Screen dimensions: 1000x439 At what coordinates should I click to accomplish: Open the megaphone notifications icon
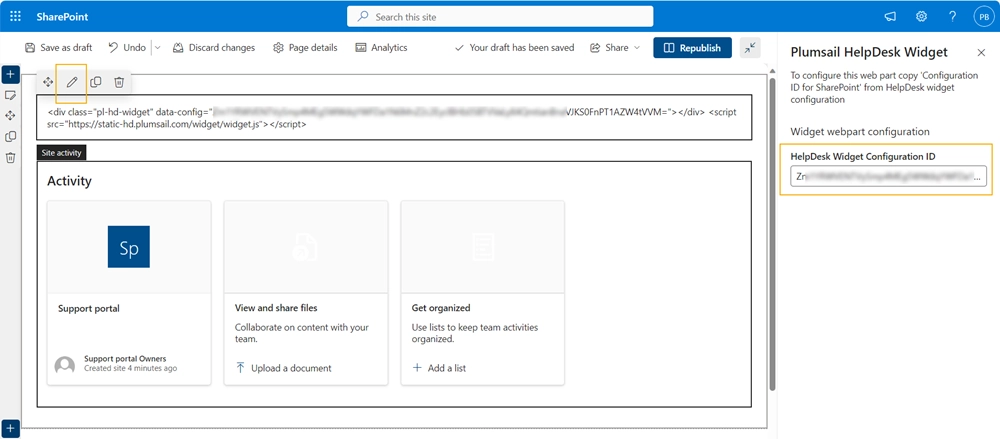(890, 17)
